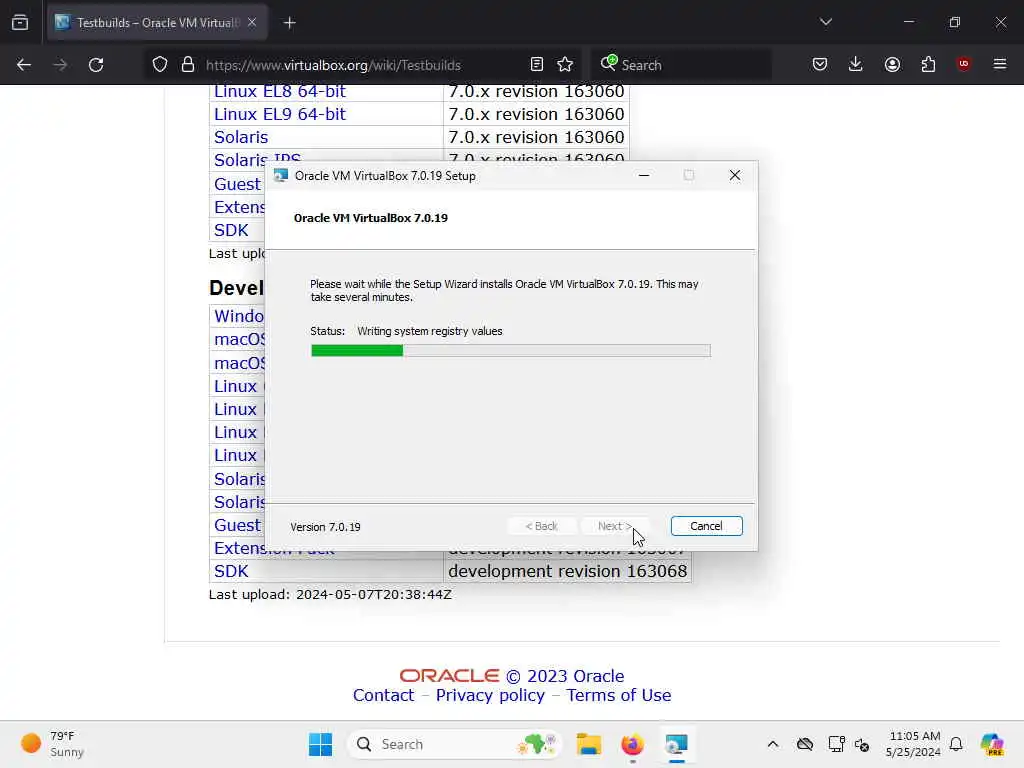Screen dimensions: 1024x768
Task: Click the installation progress bar
Action: coord(511,351)
